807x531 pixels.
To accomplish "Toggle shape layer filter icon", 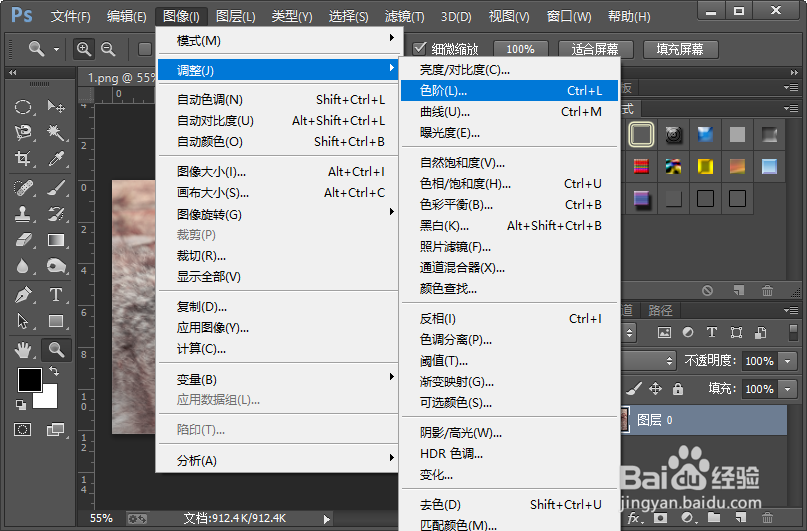I will (736, 332).
